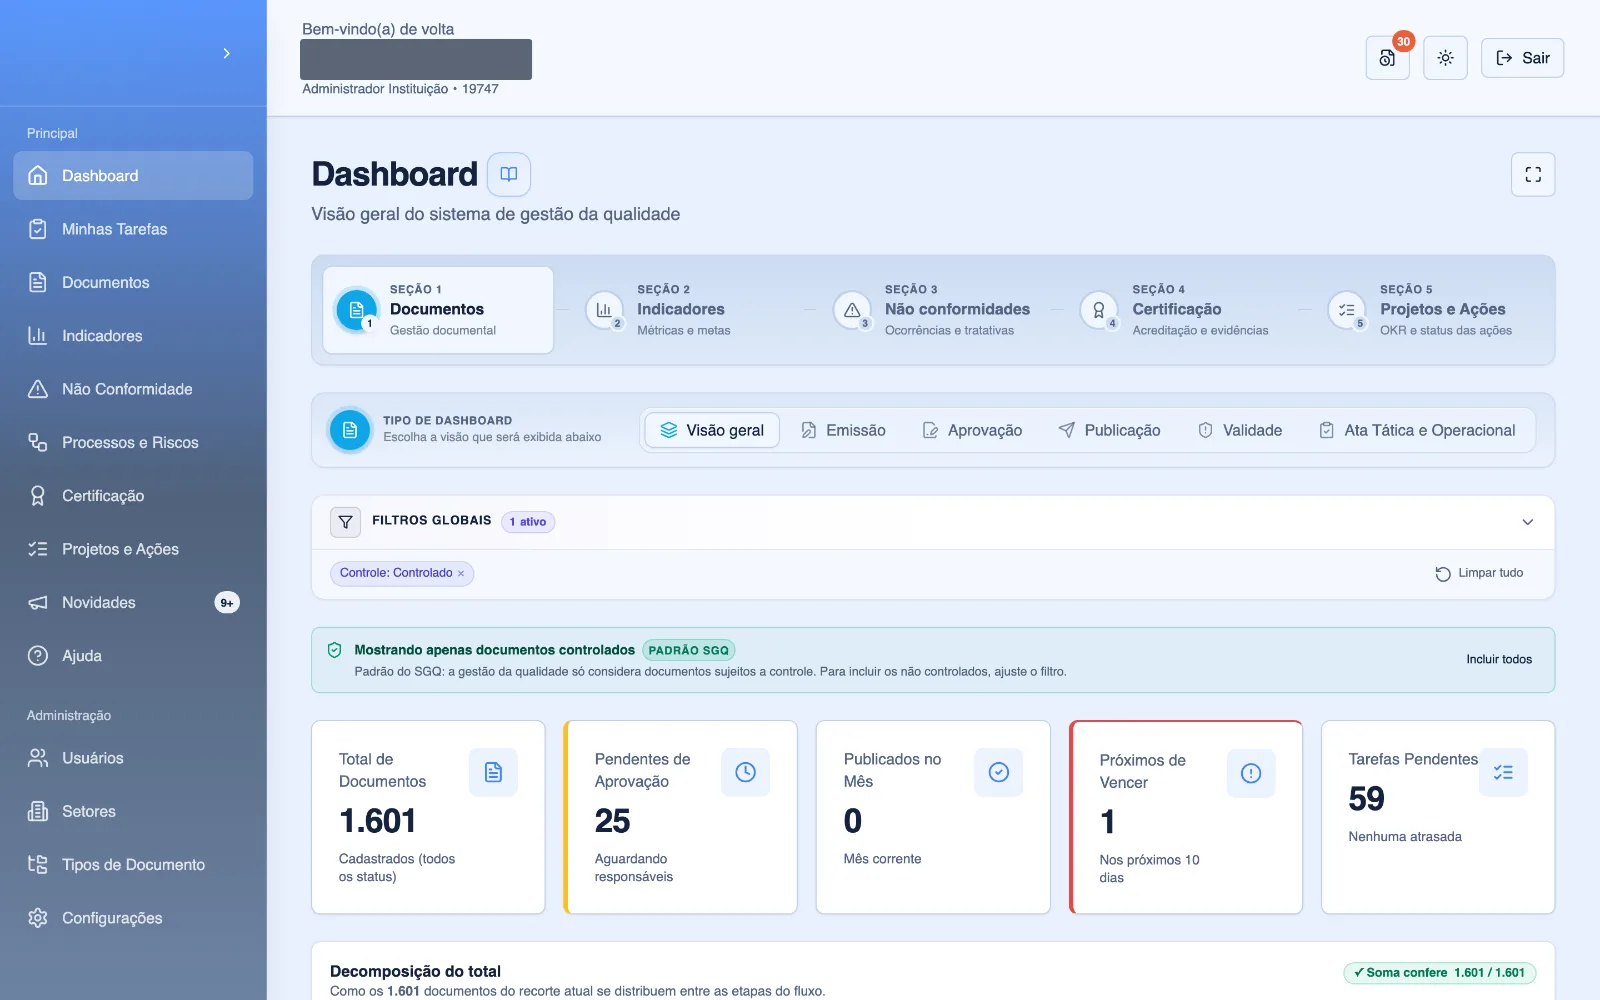Select Seção 1 Documentos step

pyautogui.click(x=438, y=310)
